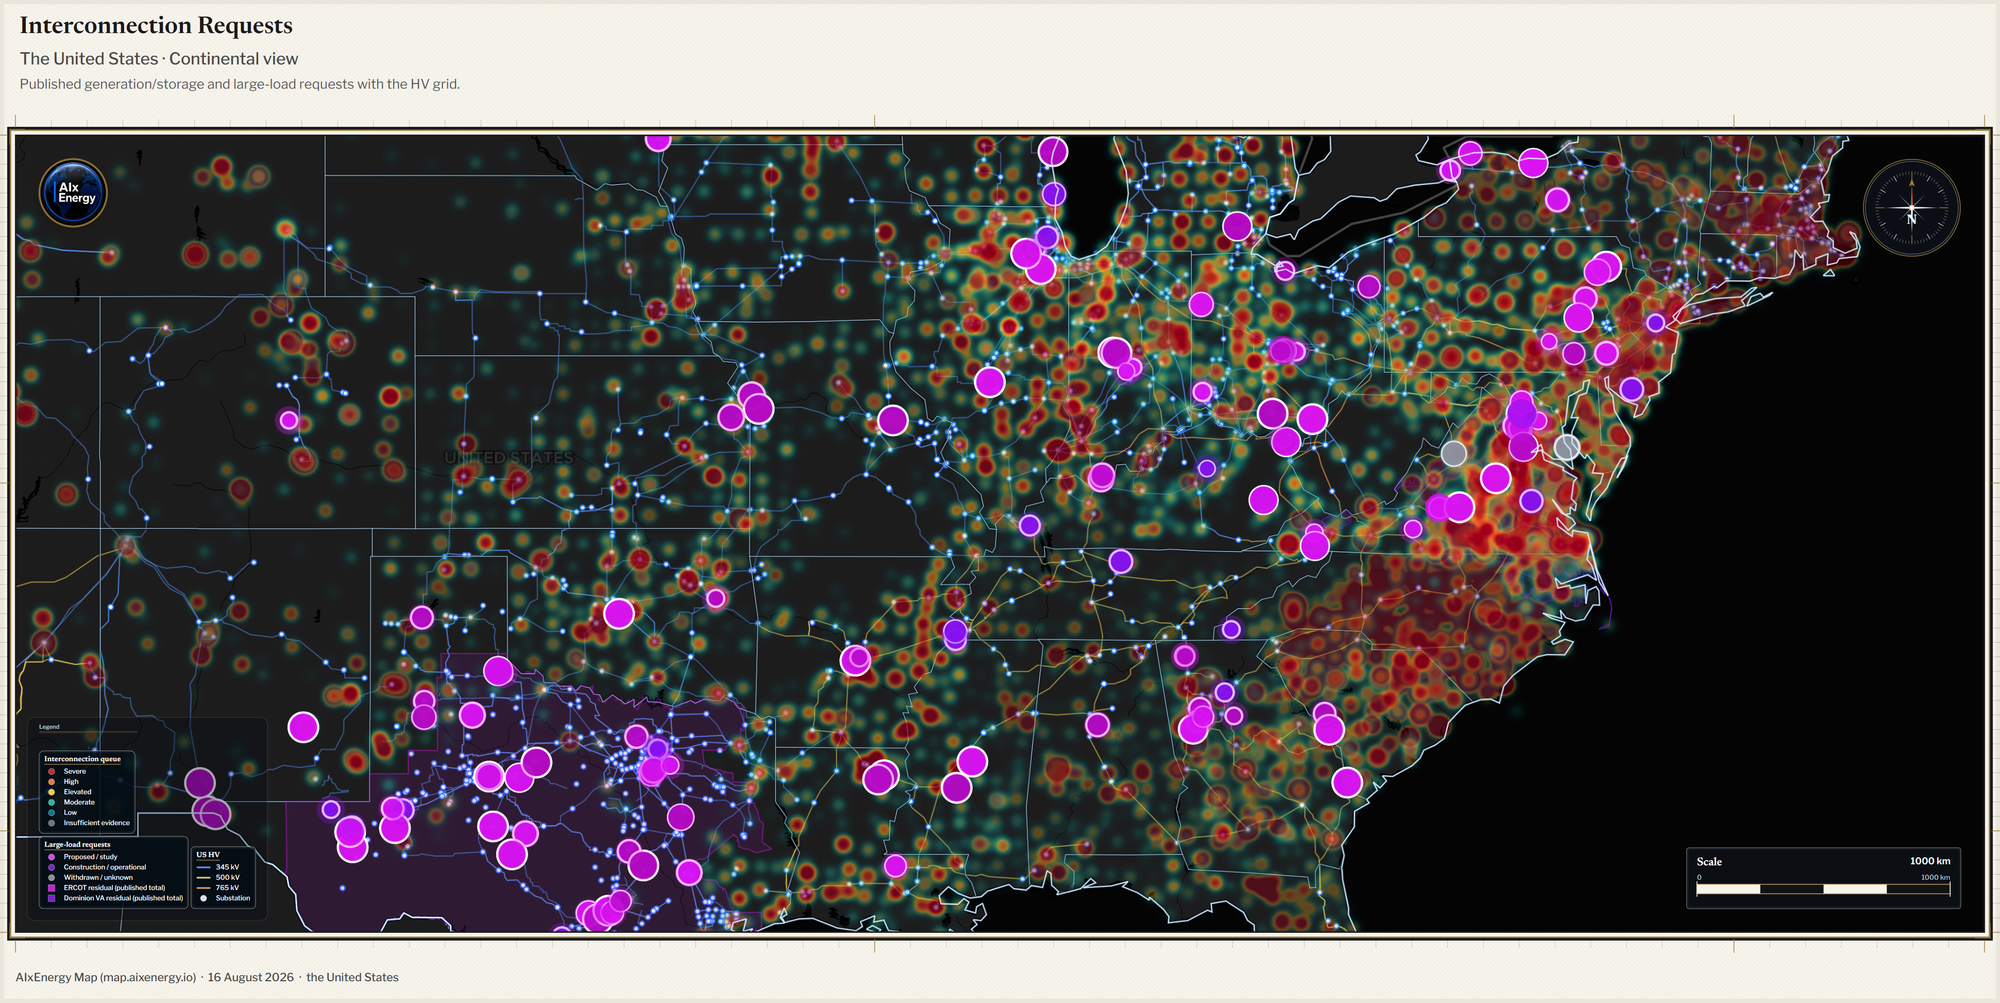
Task: Click the "Scale" panel heading
Action: click(1709, 862)
